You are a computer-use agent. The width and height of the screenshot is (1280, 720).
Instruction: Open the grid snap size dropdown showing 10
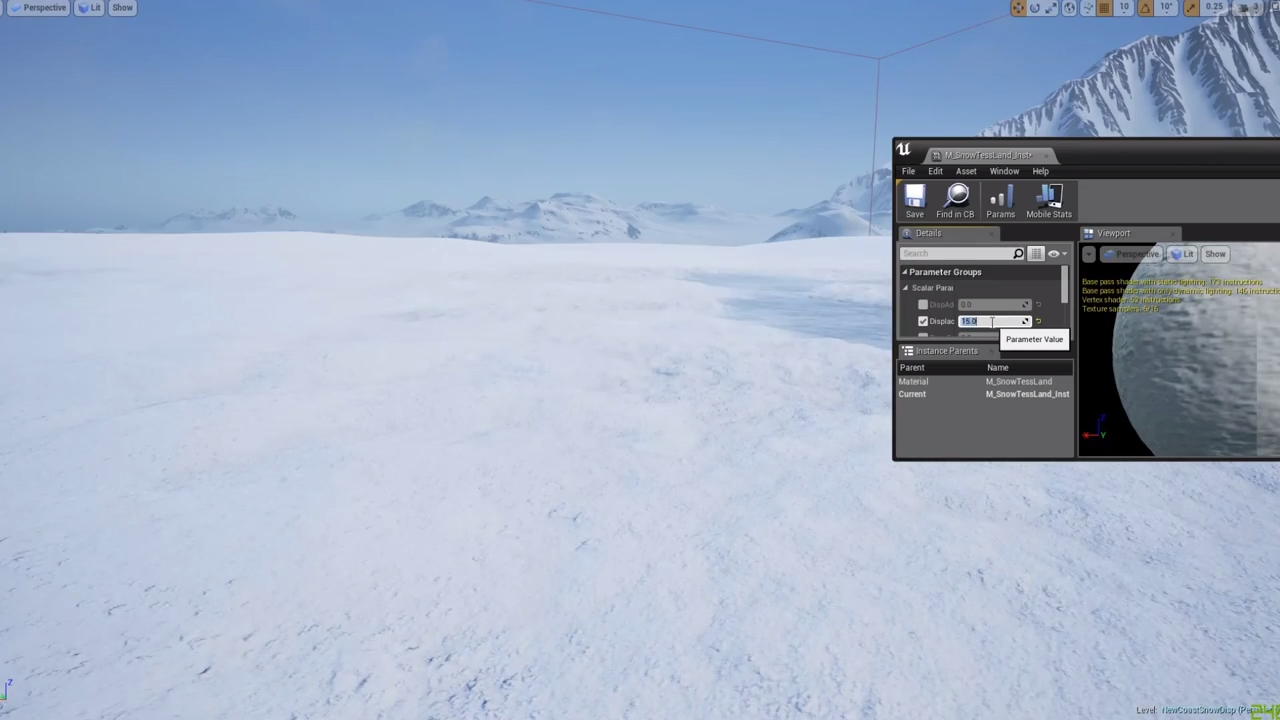coord(1124,7)
